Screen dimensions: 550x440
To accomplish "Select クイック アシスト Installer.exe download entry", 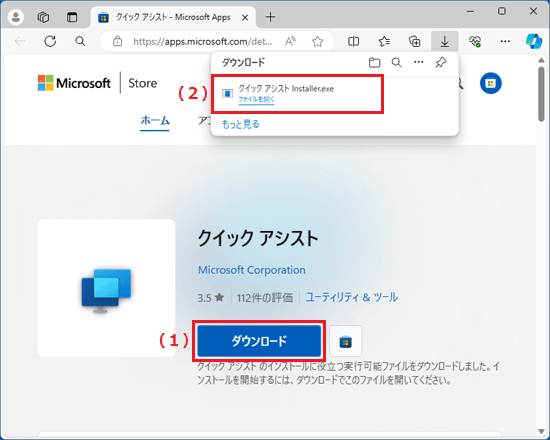I will [x=297, y=94].
